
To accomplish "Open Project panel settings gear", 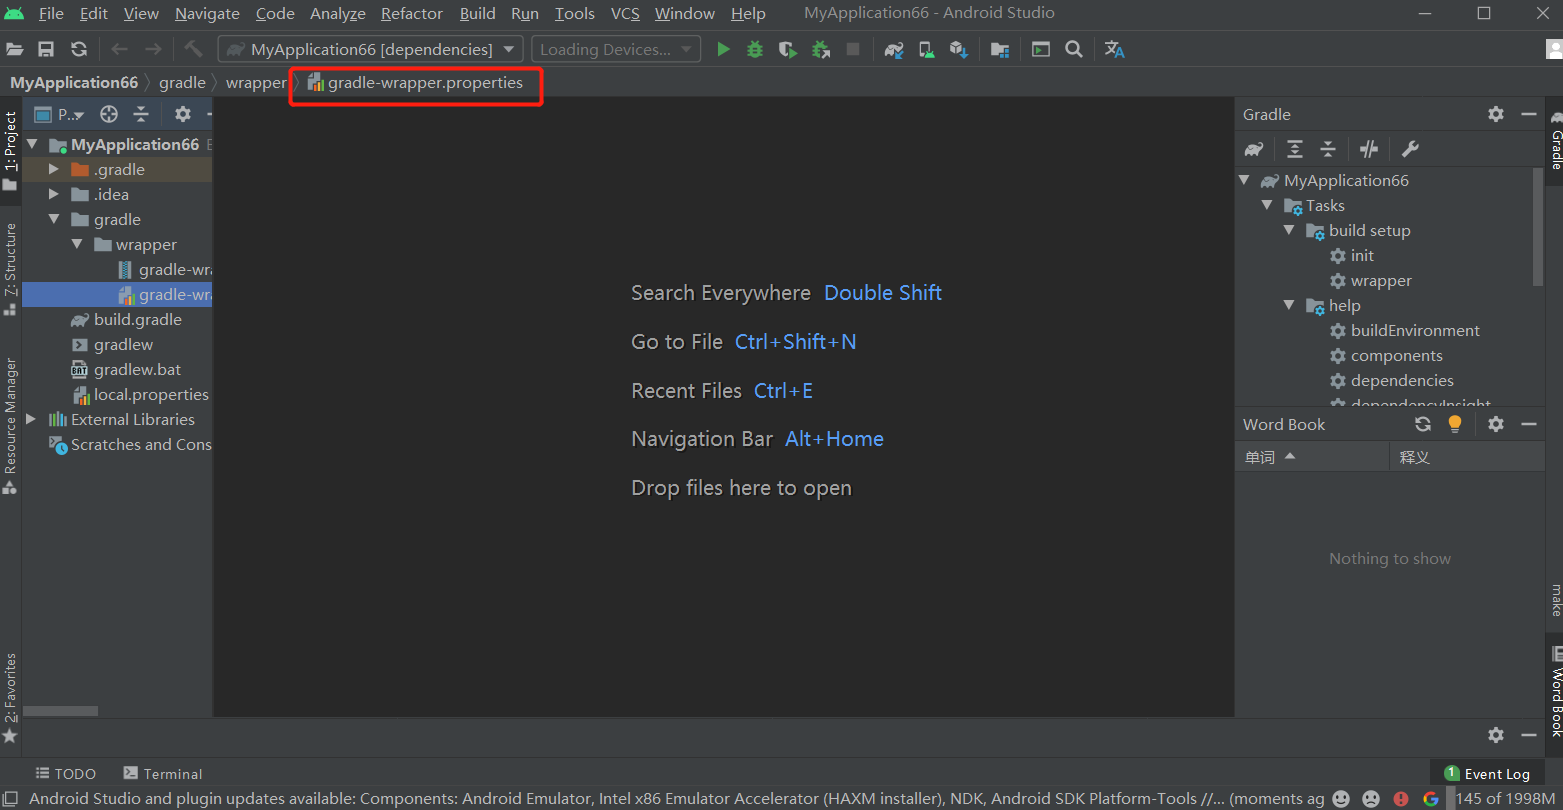I will click(182, 114).
